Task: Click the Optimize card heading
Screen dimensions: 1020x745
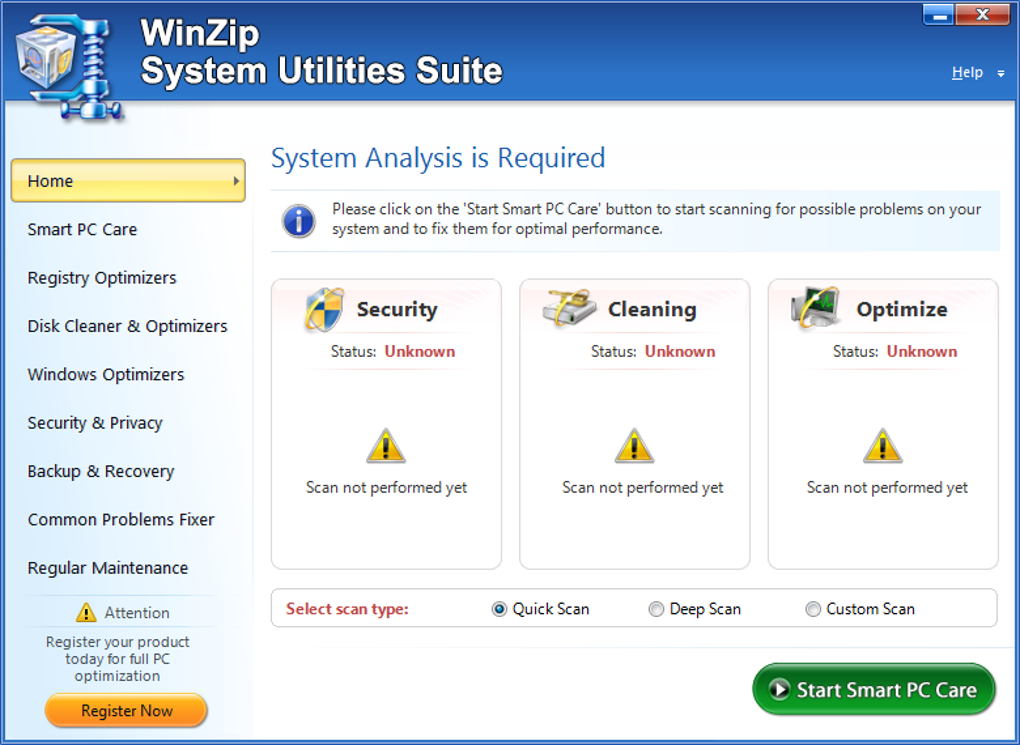Action: [x=902, y=310]
